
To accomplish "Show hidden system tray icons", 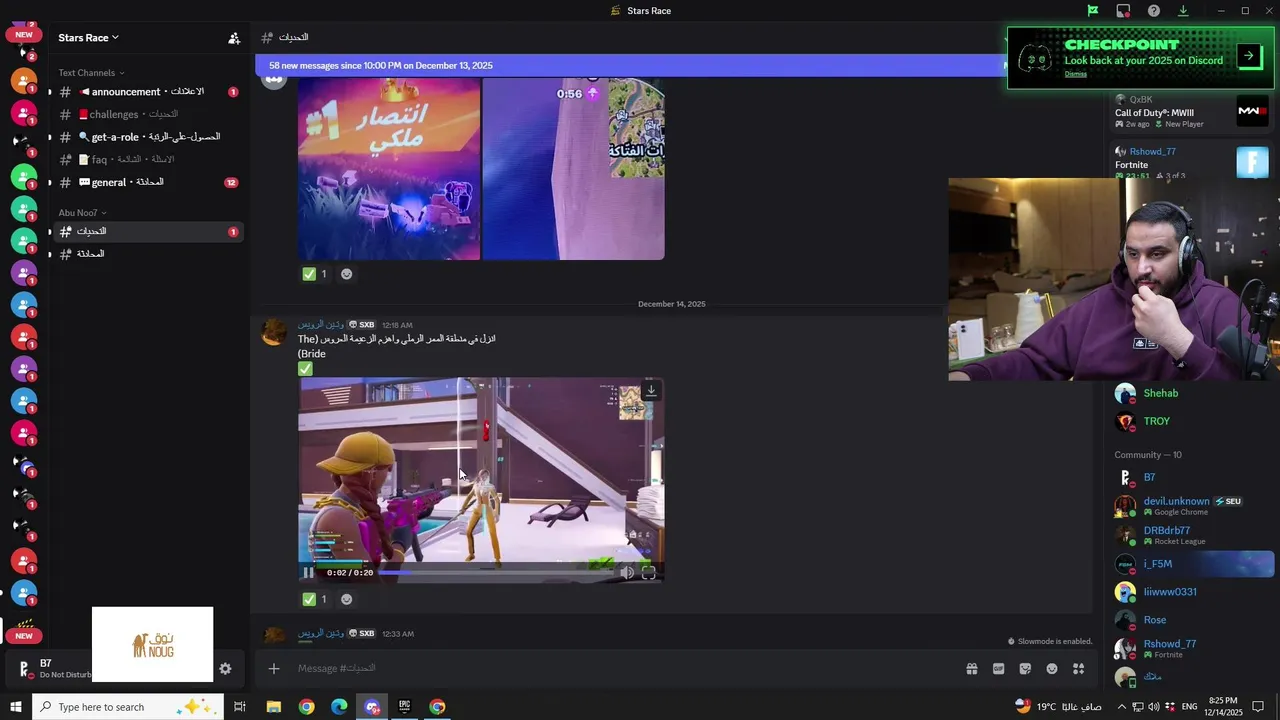I will (1121, 707).
